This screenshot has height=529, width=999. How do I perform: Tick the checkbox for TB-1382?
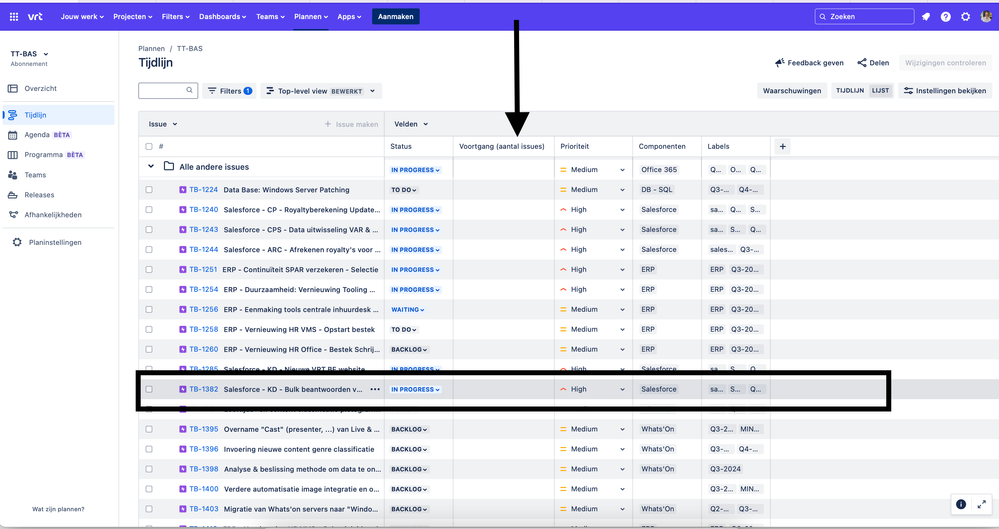pyautogui.click(x=149, y=389)
